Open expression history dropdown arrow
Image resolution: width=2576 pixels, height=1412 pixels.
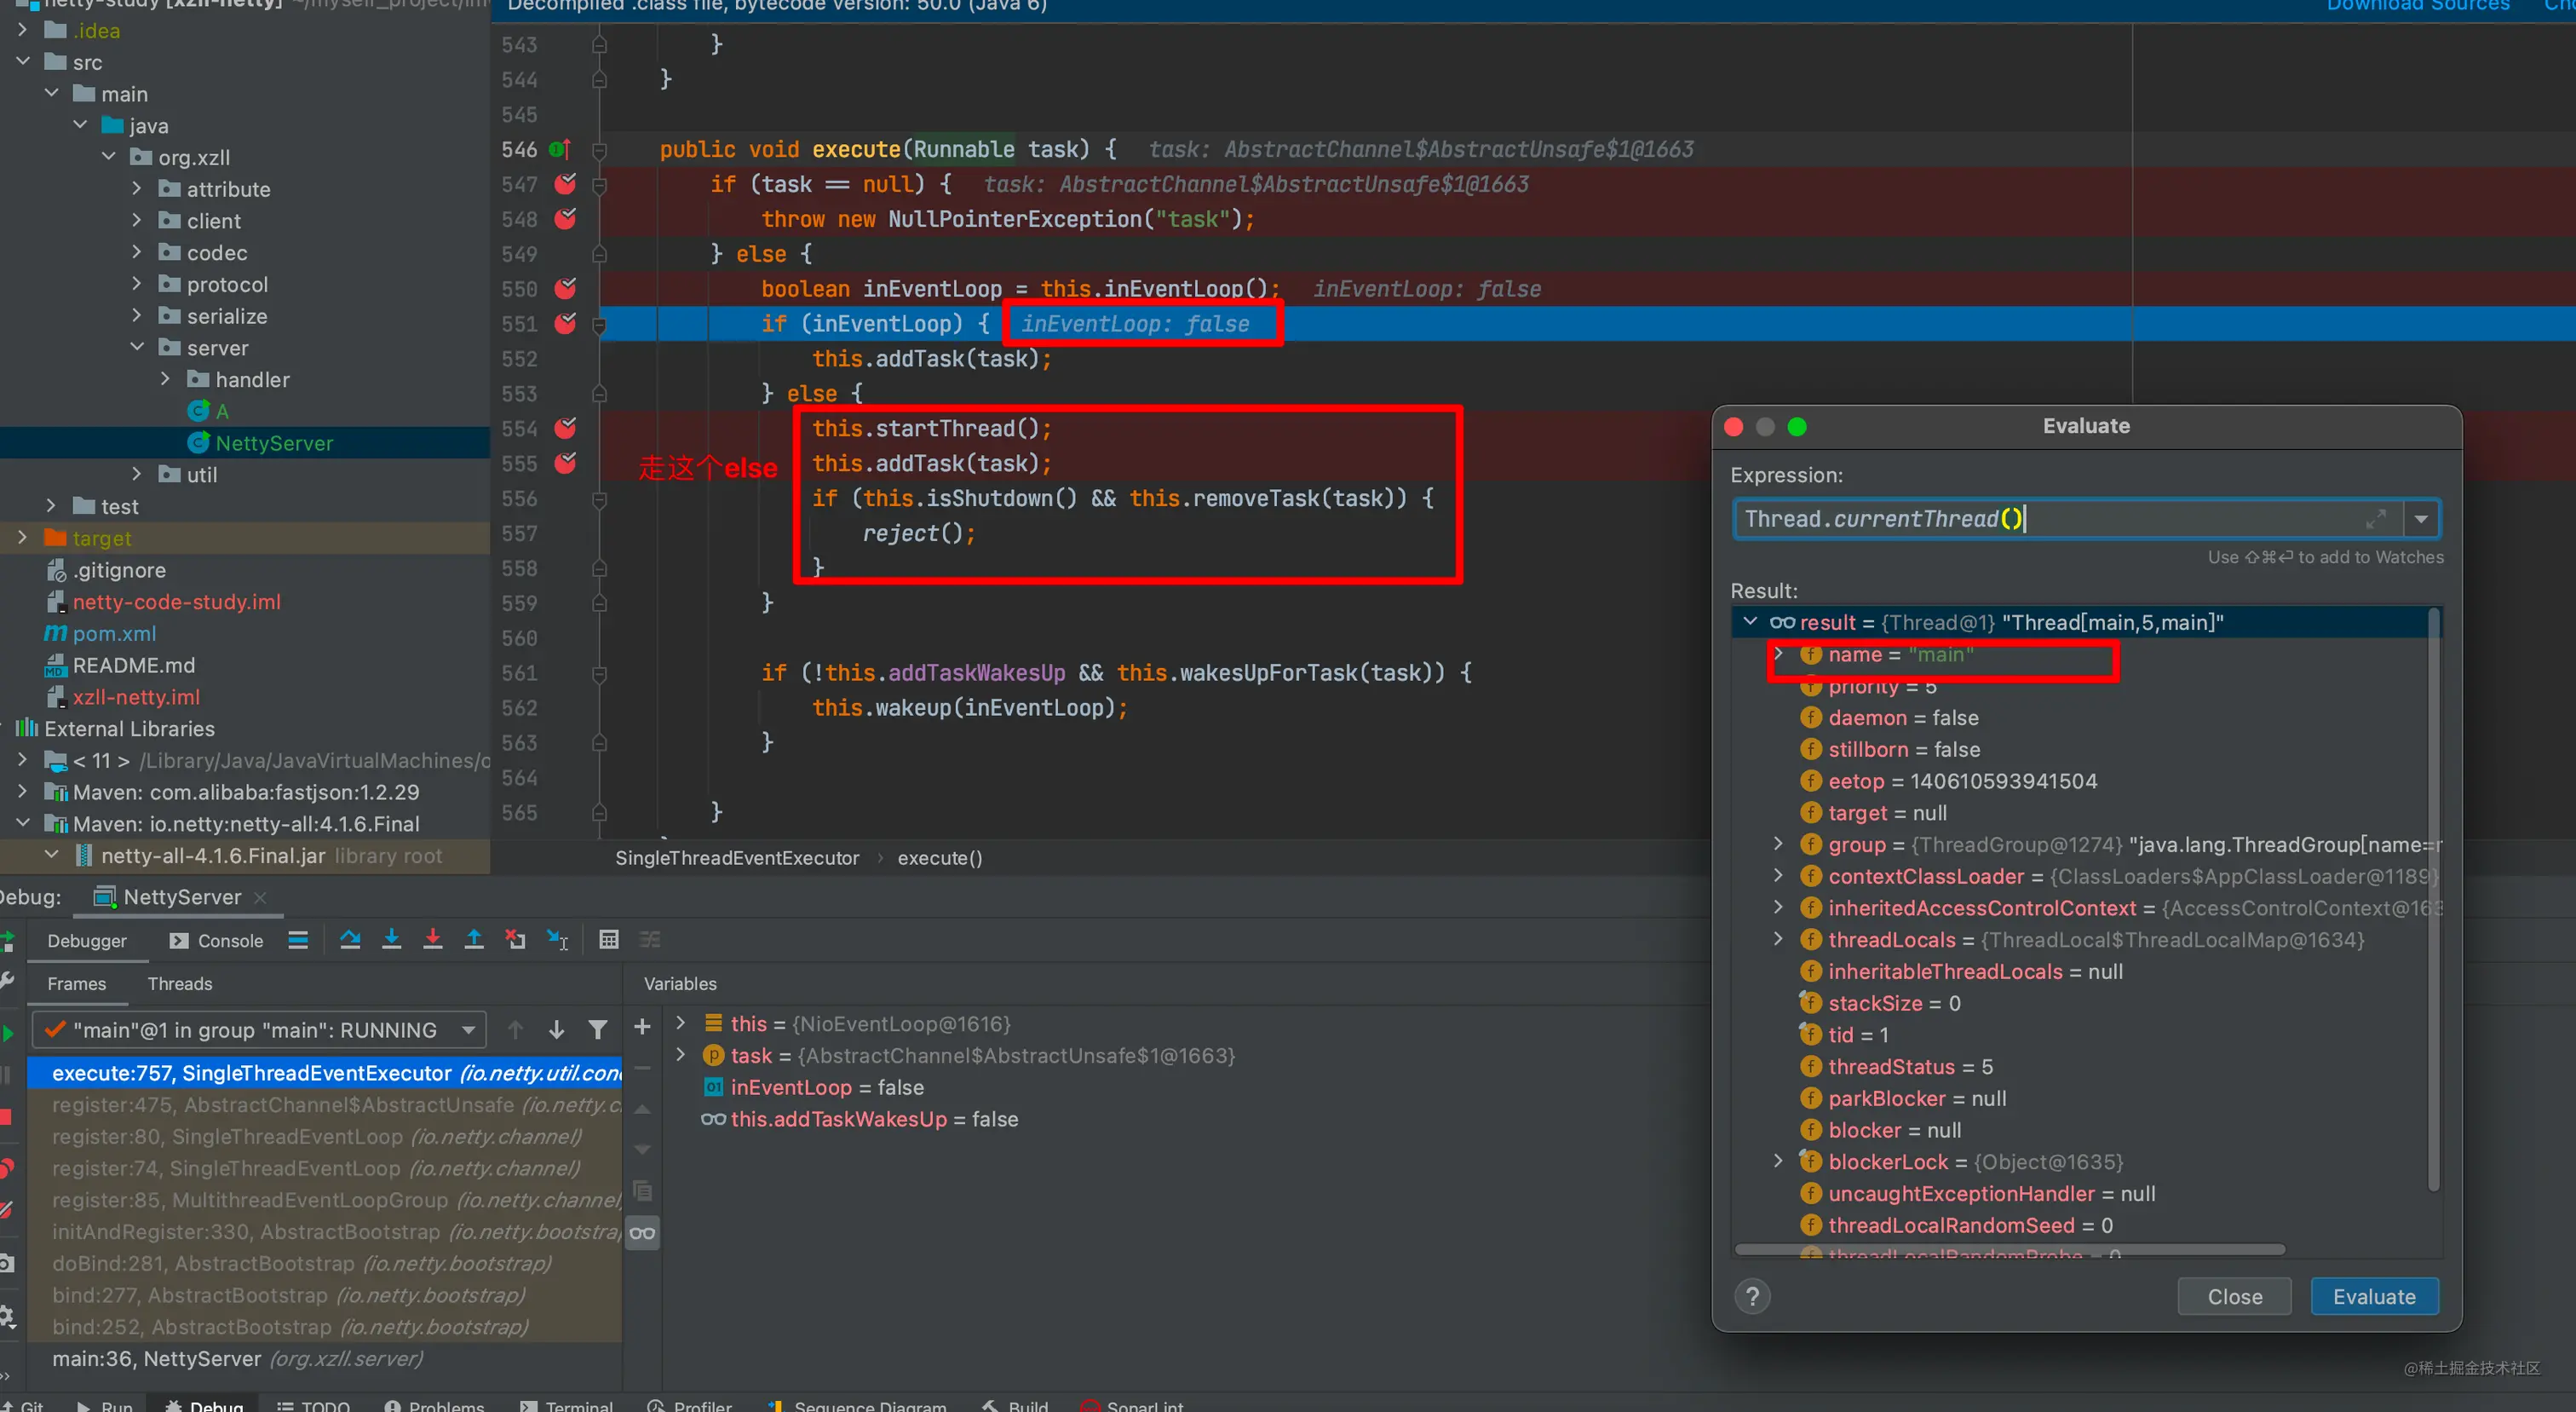2421,519
